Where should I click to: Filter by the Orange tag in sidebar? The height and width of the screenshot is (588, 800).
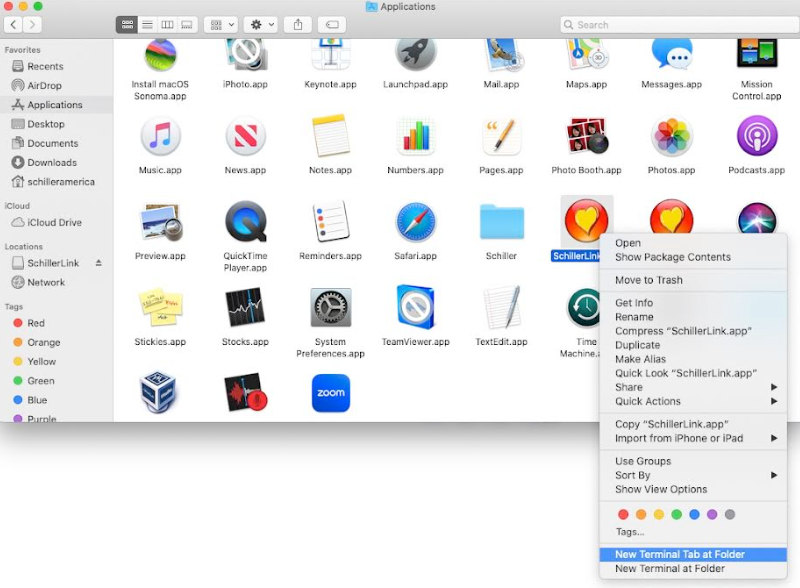pos(56,342)
